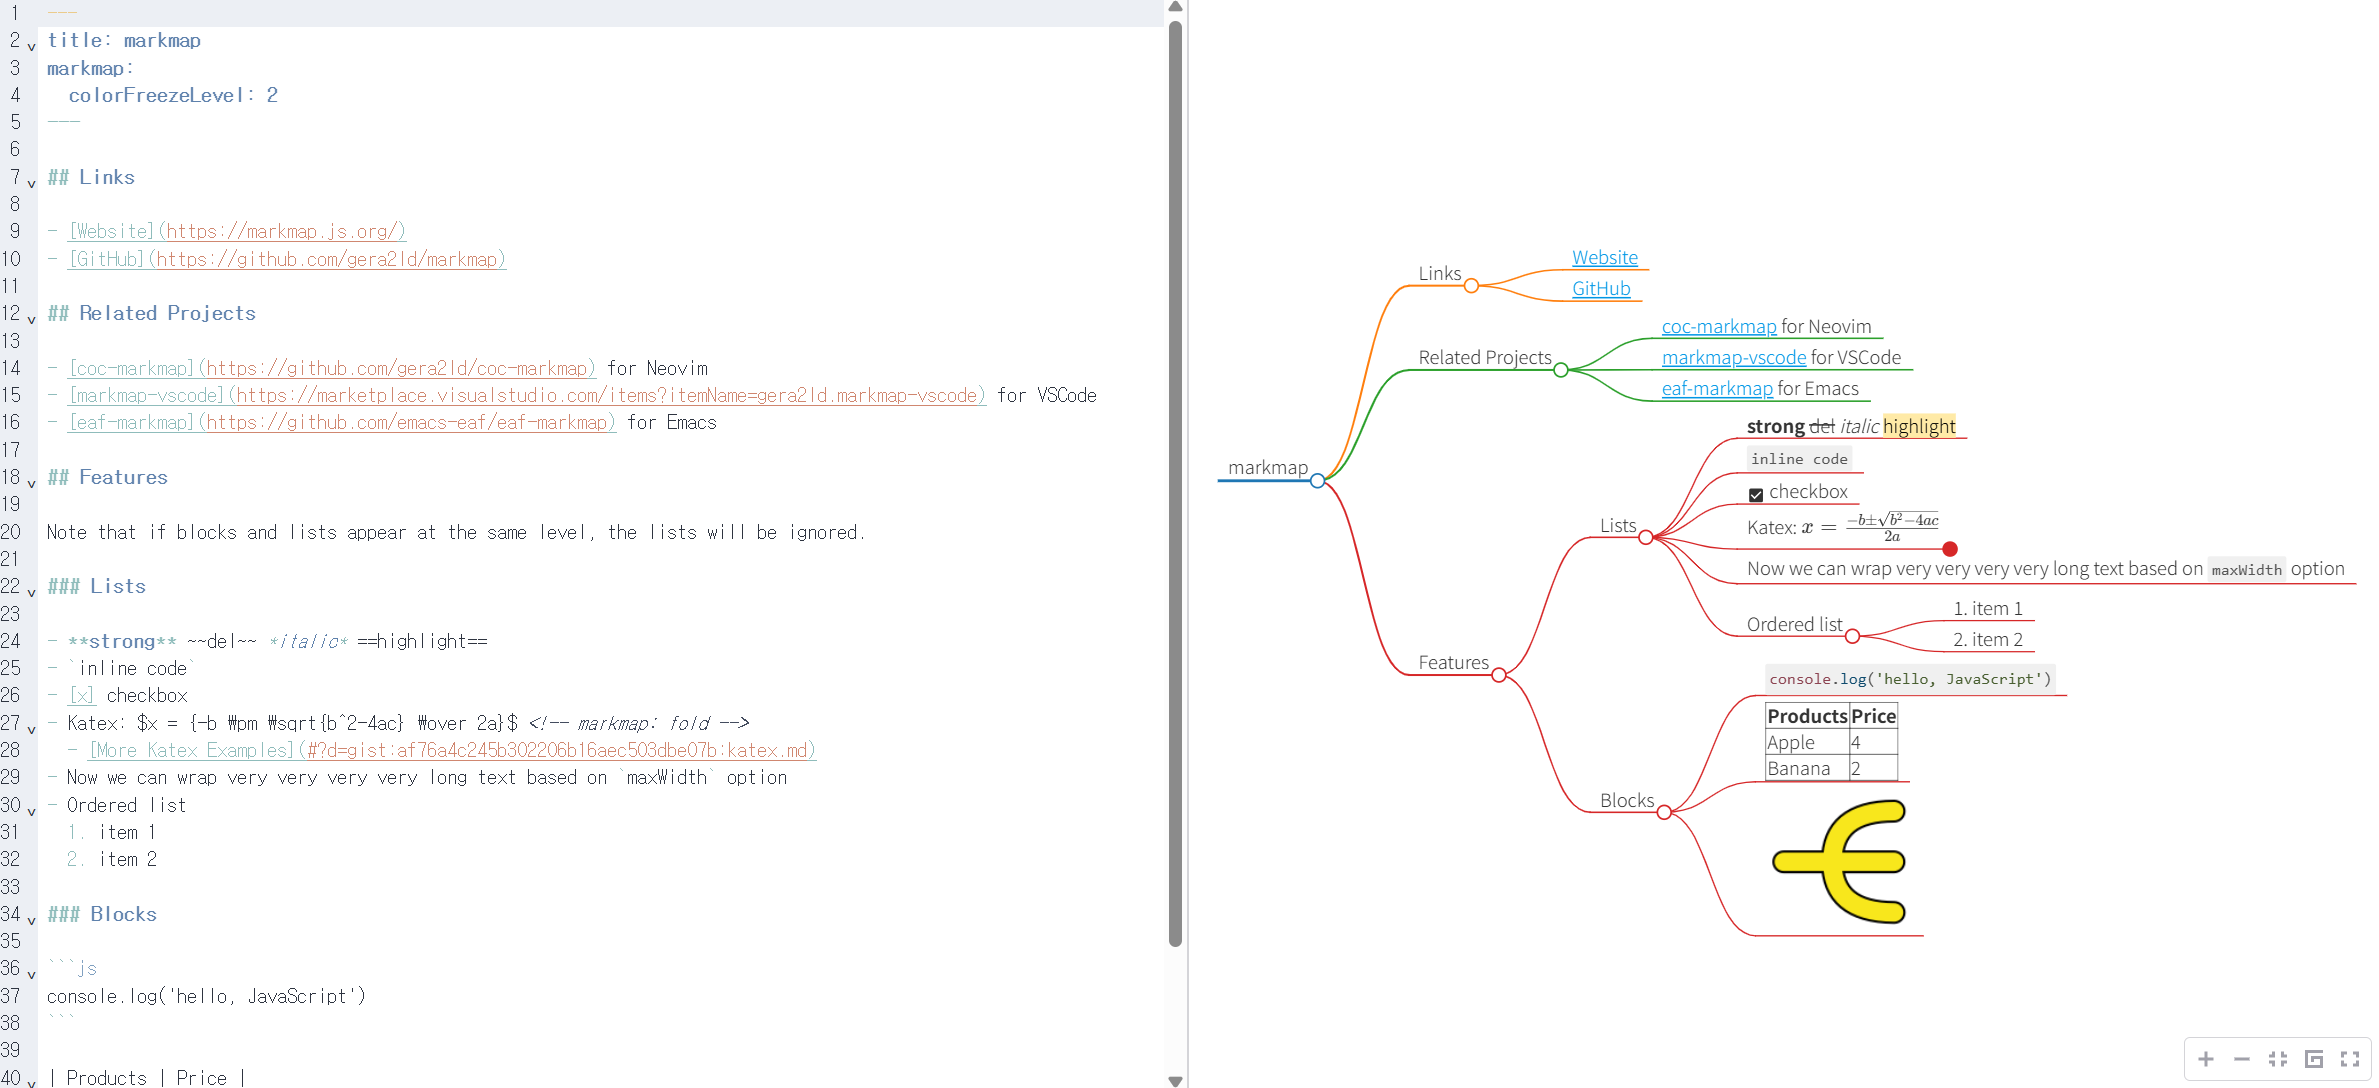Open markmap-vscode link in mind map
Image resolution: width=2379 pixels, height=1088 pixels.
pos(1734,358)
